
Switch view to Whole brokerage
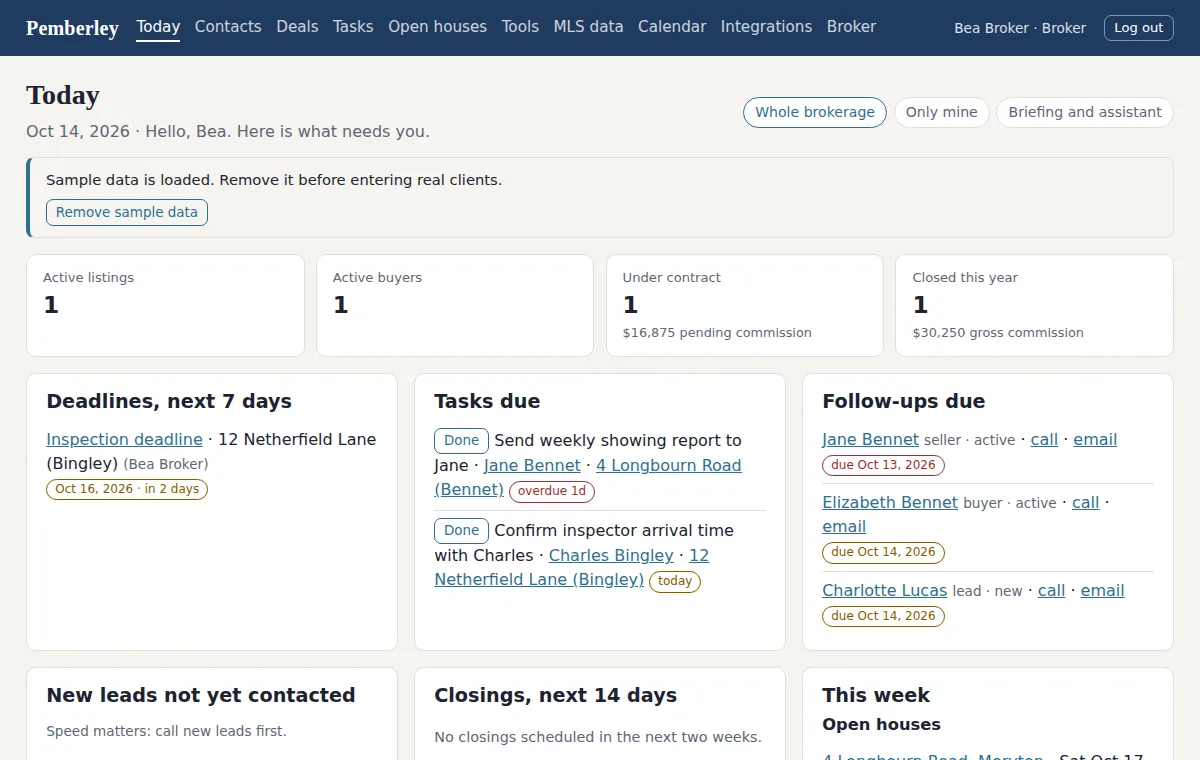pos(814,112)
